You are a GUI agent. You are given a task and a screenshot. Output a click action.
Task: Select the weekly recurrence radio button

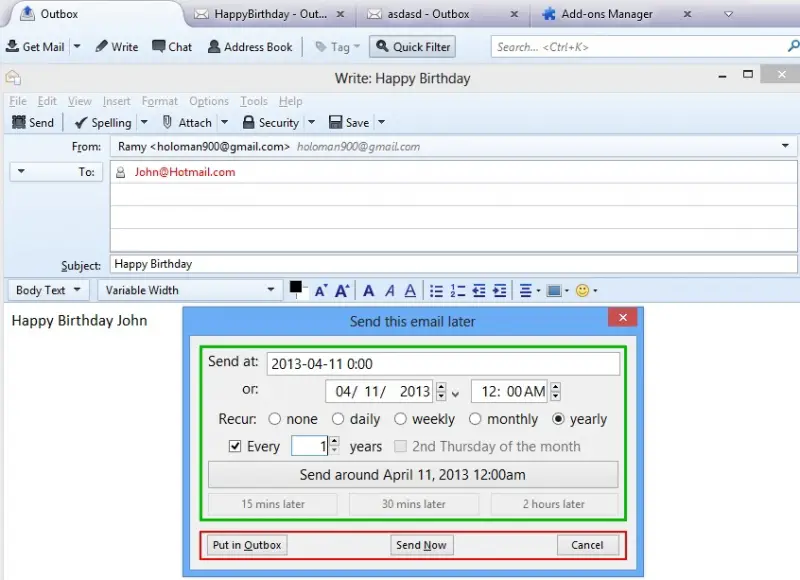[400, 419]
